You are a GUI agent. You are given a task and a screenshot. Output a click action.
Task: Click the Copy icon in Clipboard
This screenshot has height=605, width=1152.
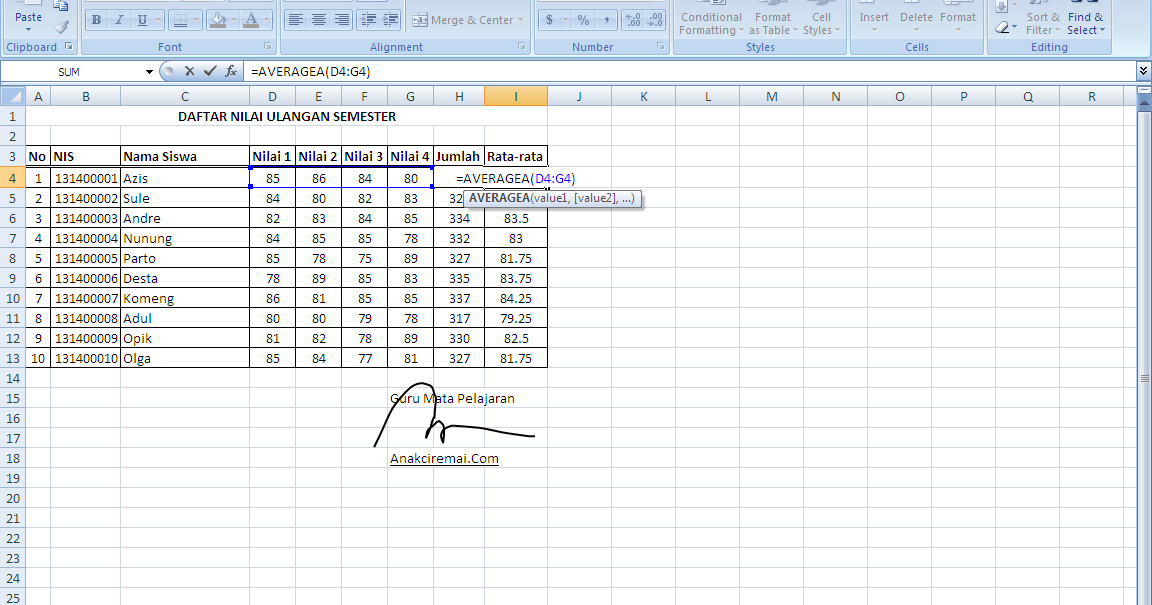[x=62, y=6]
